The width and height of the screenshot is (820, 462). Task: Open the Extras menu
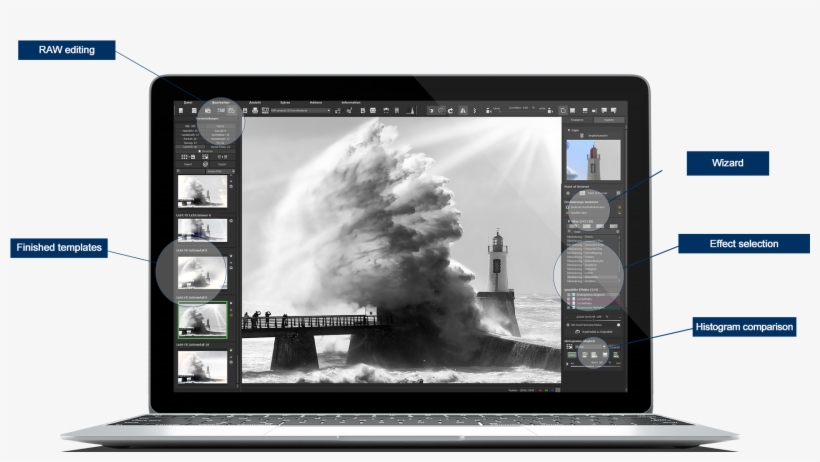pos(285,103)
